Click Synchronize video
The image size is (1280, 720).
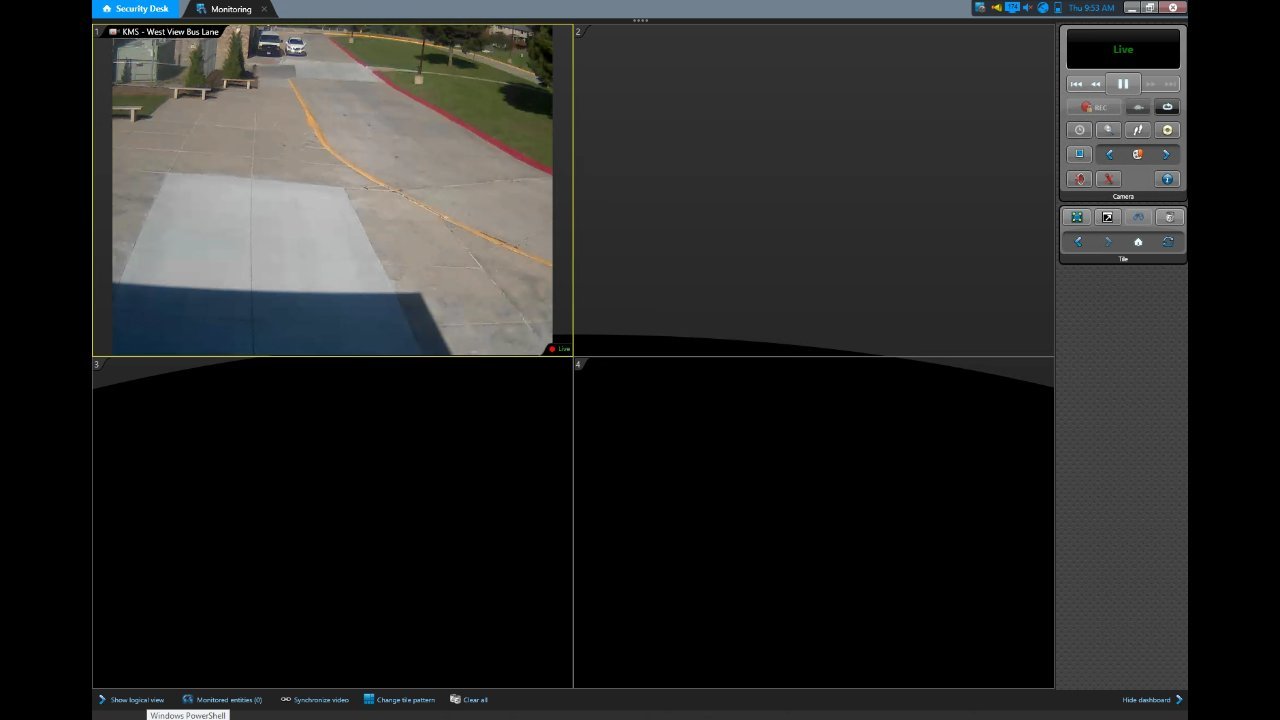[x=315, y=700]
